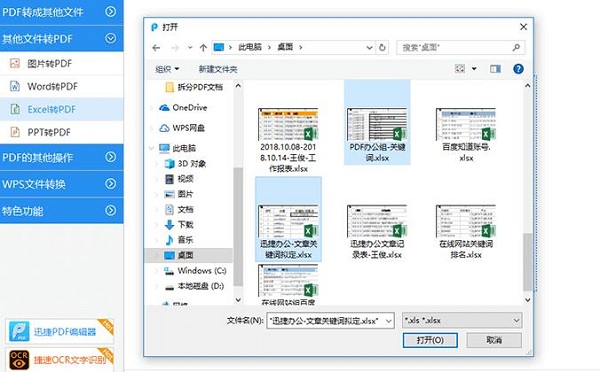Select 2018.10.08 王俊 工作报表.xlsx file
The image size is (600, 372).
point(288,140)
